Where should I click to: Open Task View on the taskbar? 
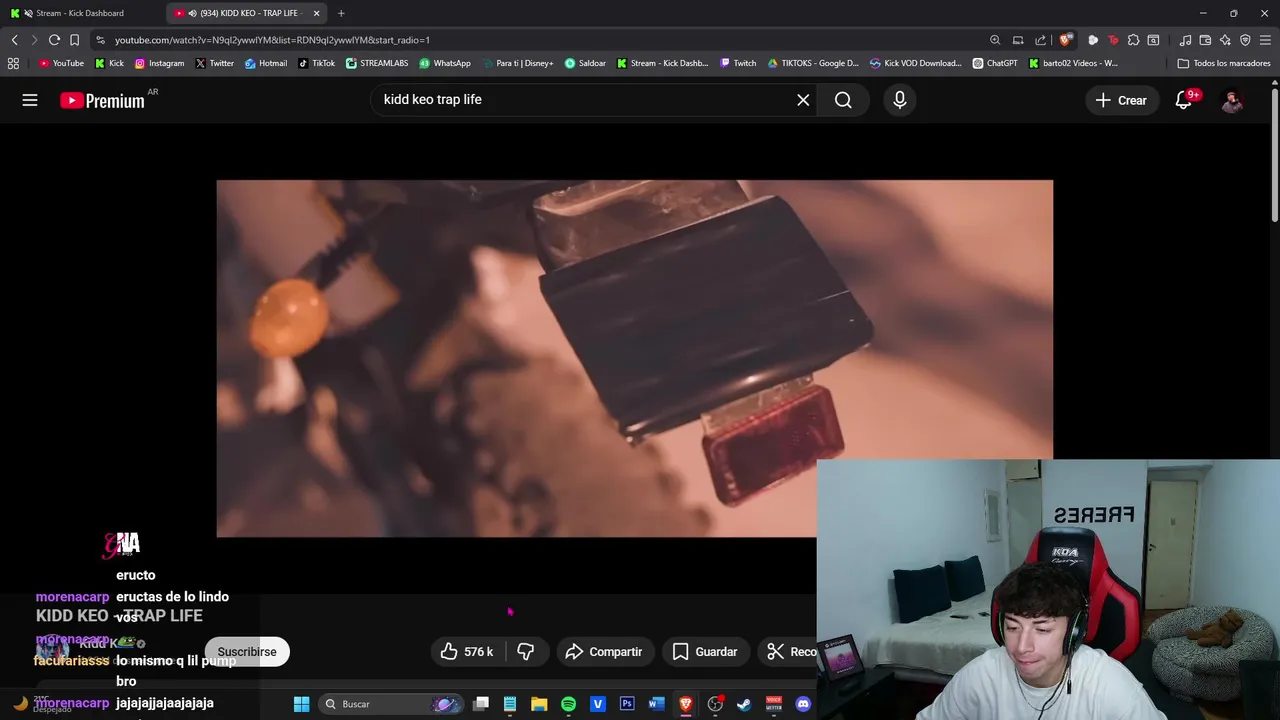481,704
